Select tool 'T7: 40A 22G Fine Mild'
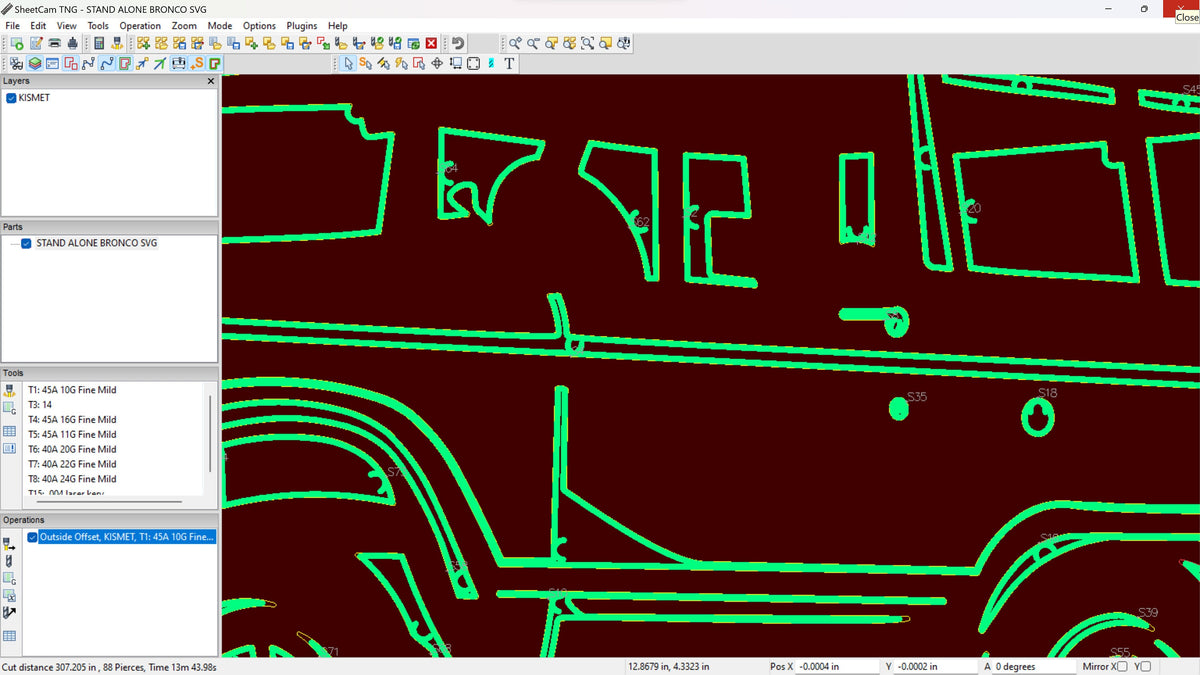This screenshot has height=675, width=1200. click(72, 464)
